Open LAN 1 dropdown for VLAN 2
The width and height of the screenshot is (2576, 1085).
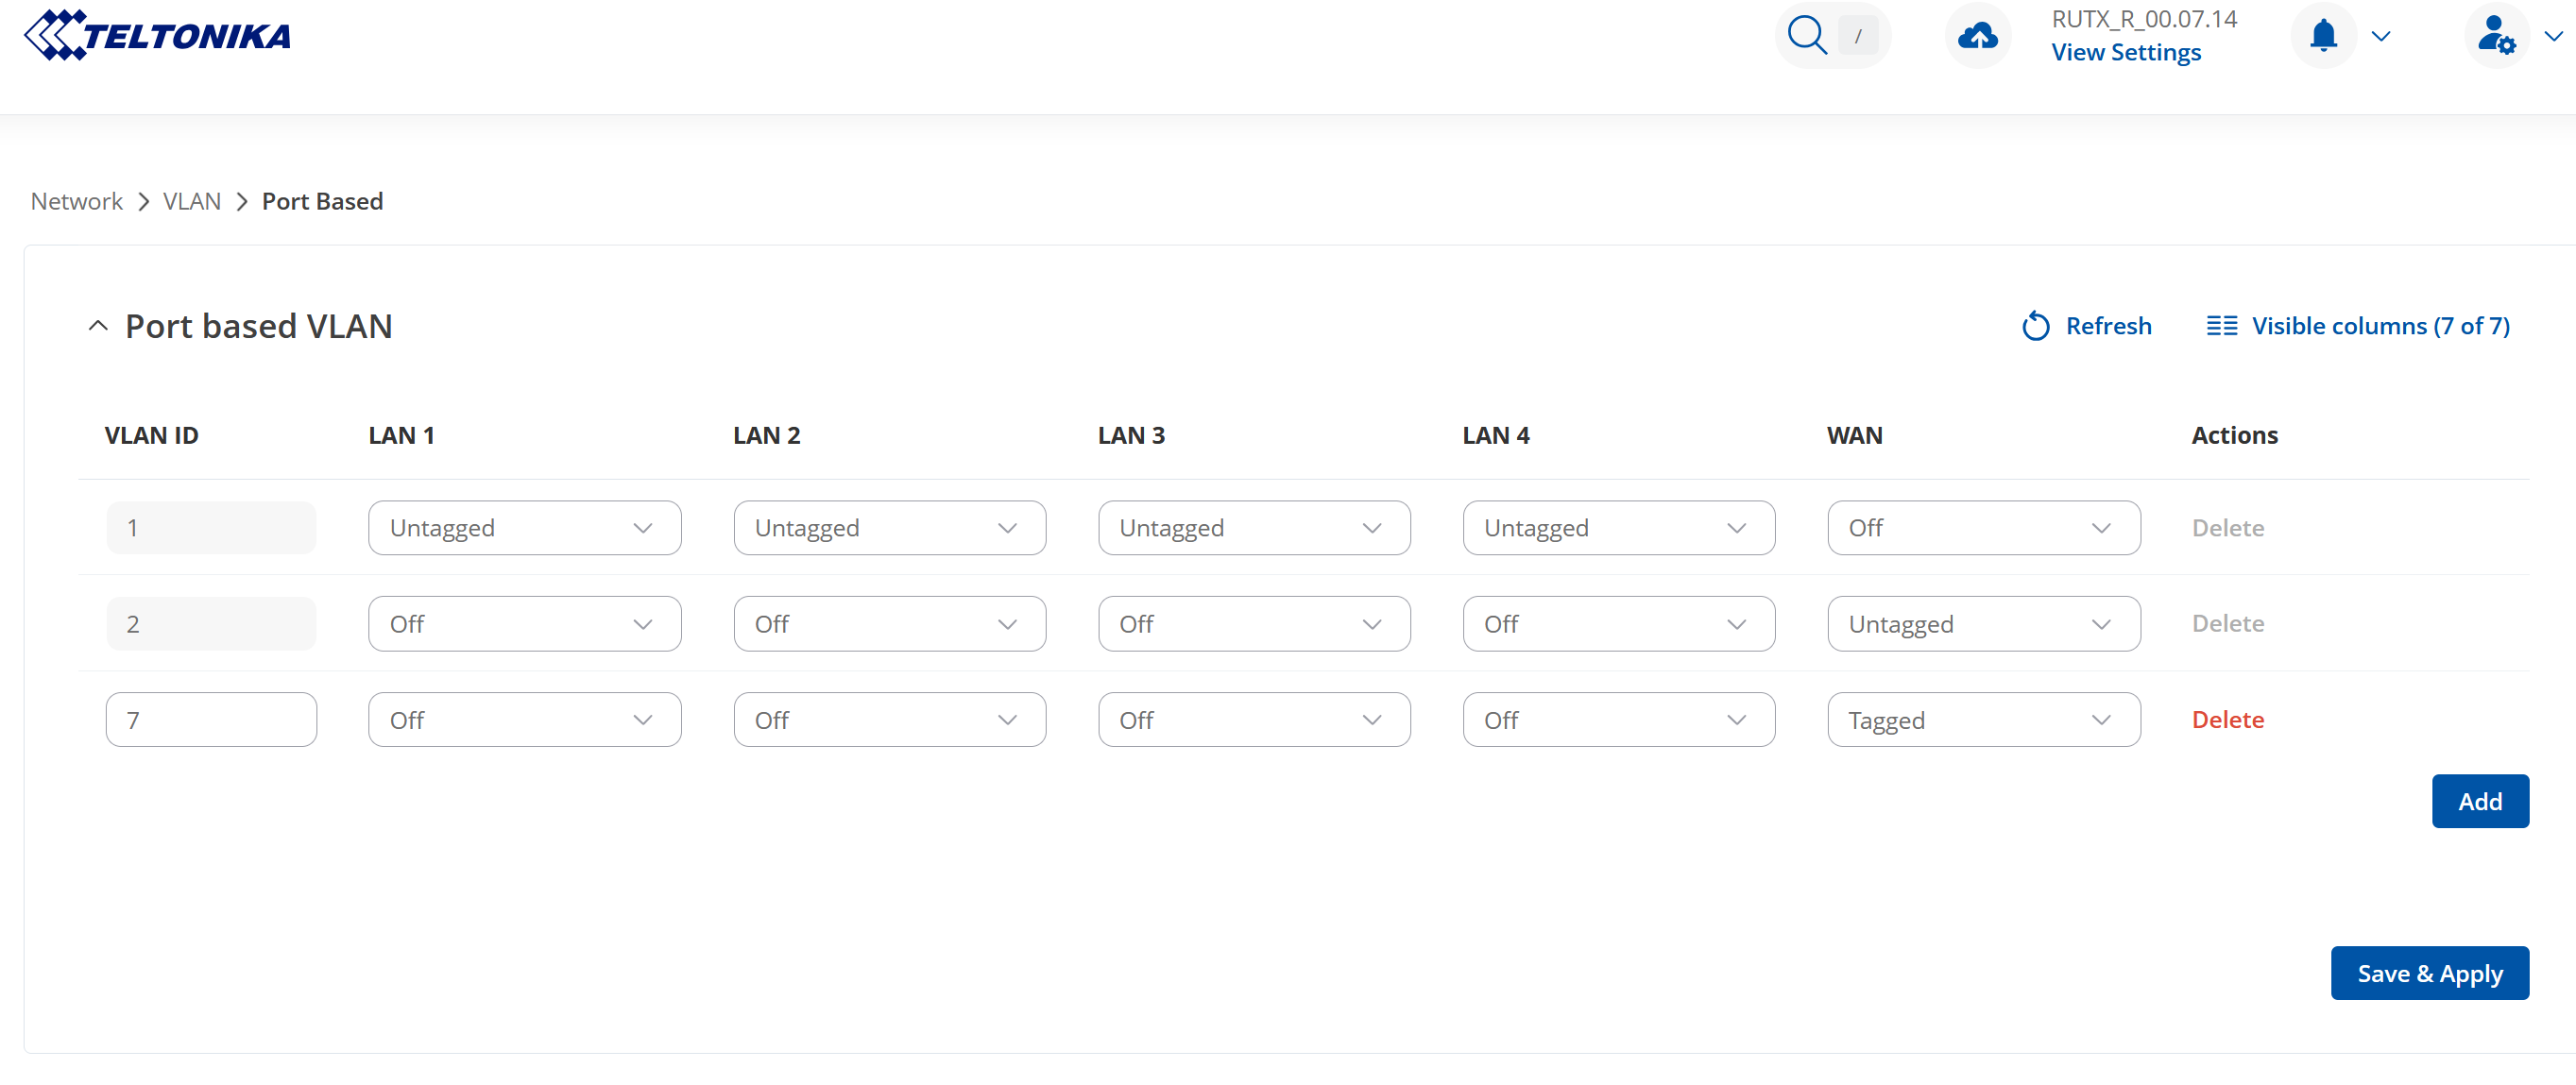(525, 624)
